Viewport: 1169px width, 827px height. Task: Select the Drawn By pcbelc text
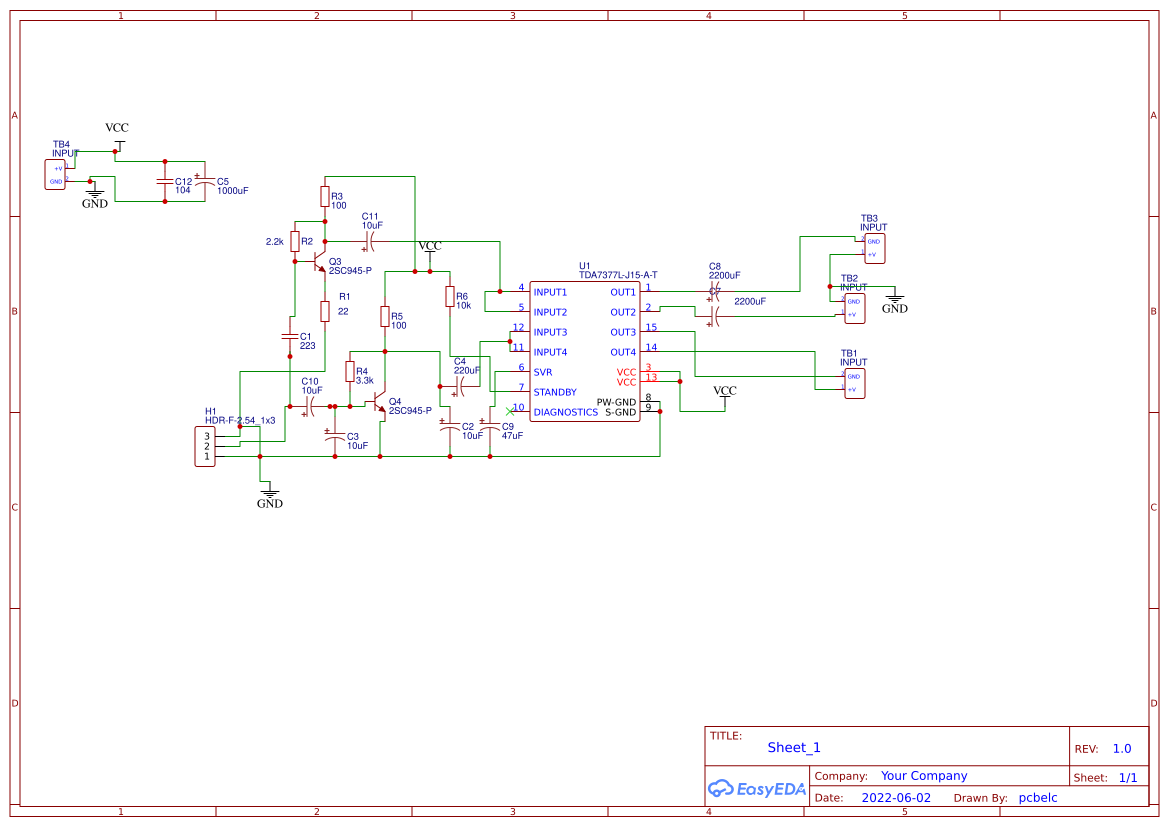[x=1038, y=797]
